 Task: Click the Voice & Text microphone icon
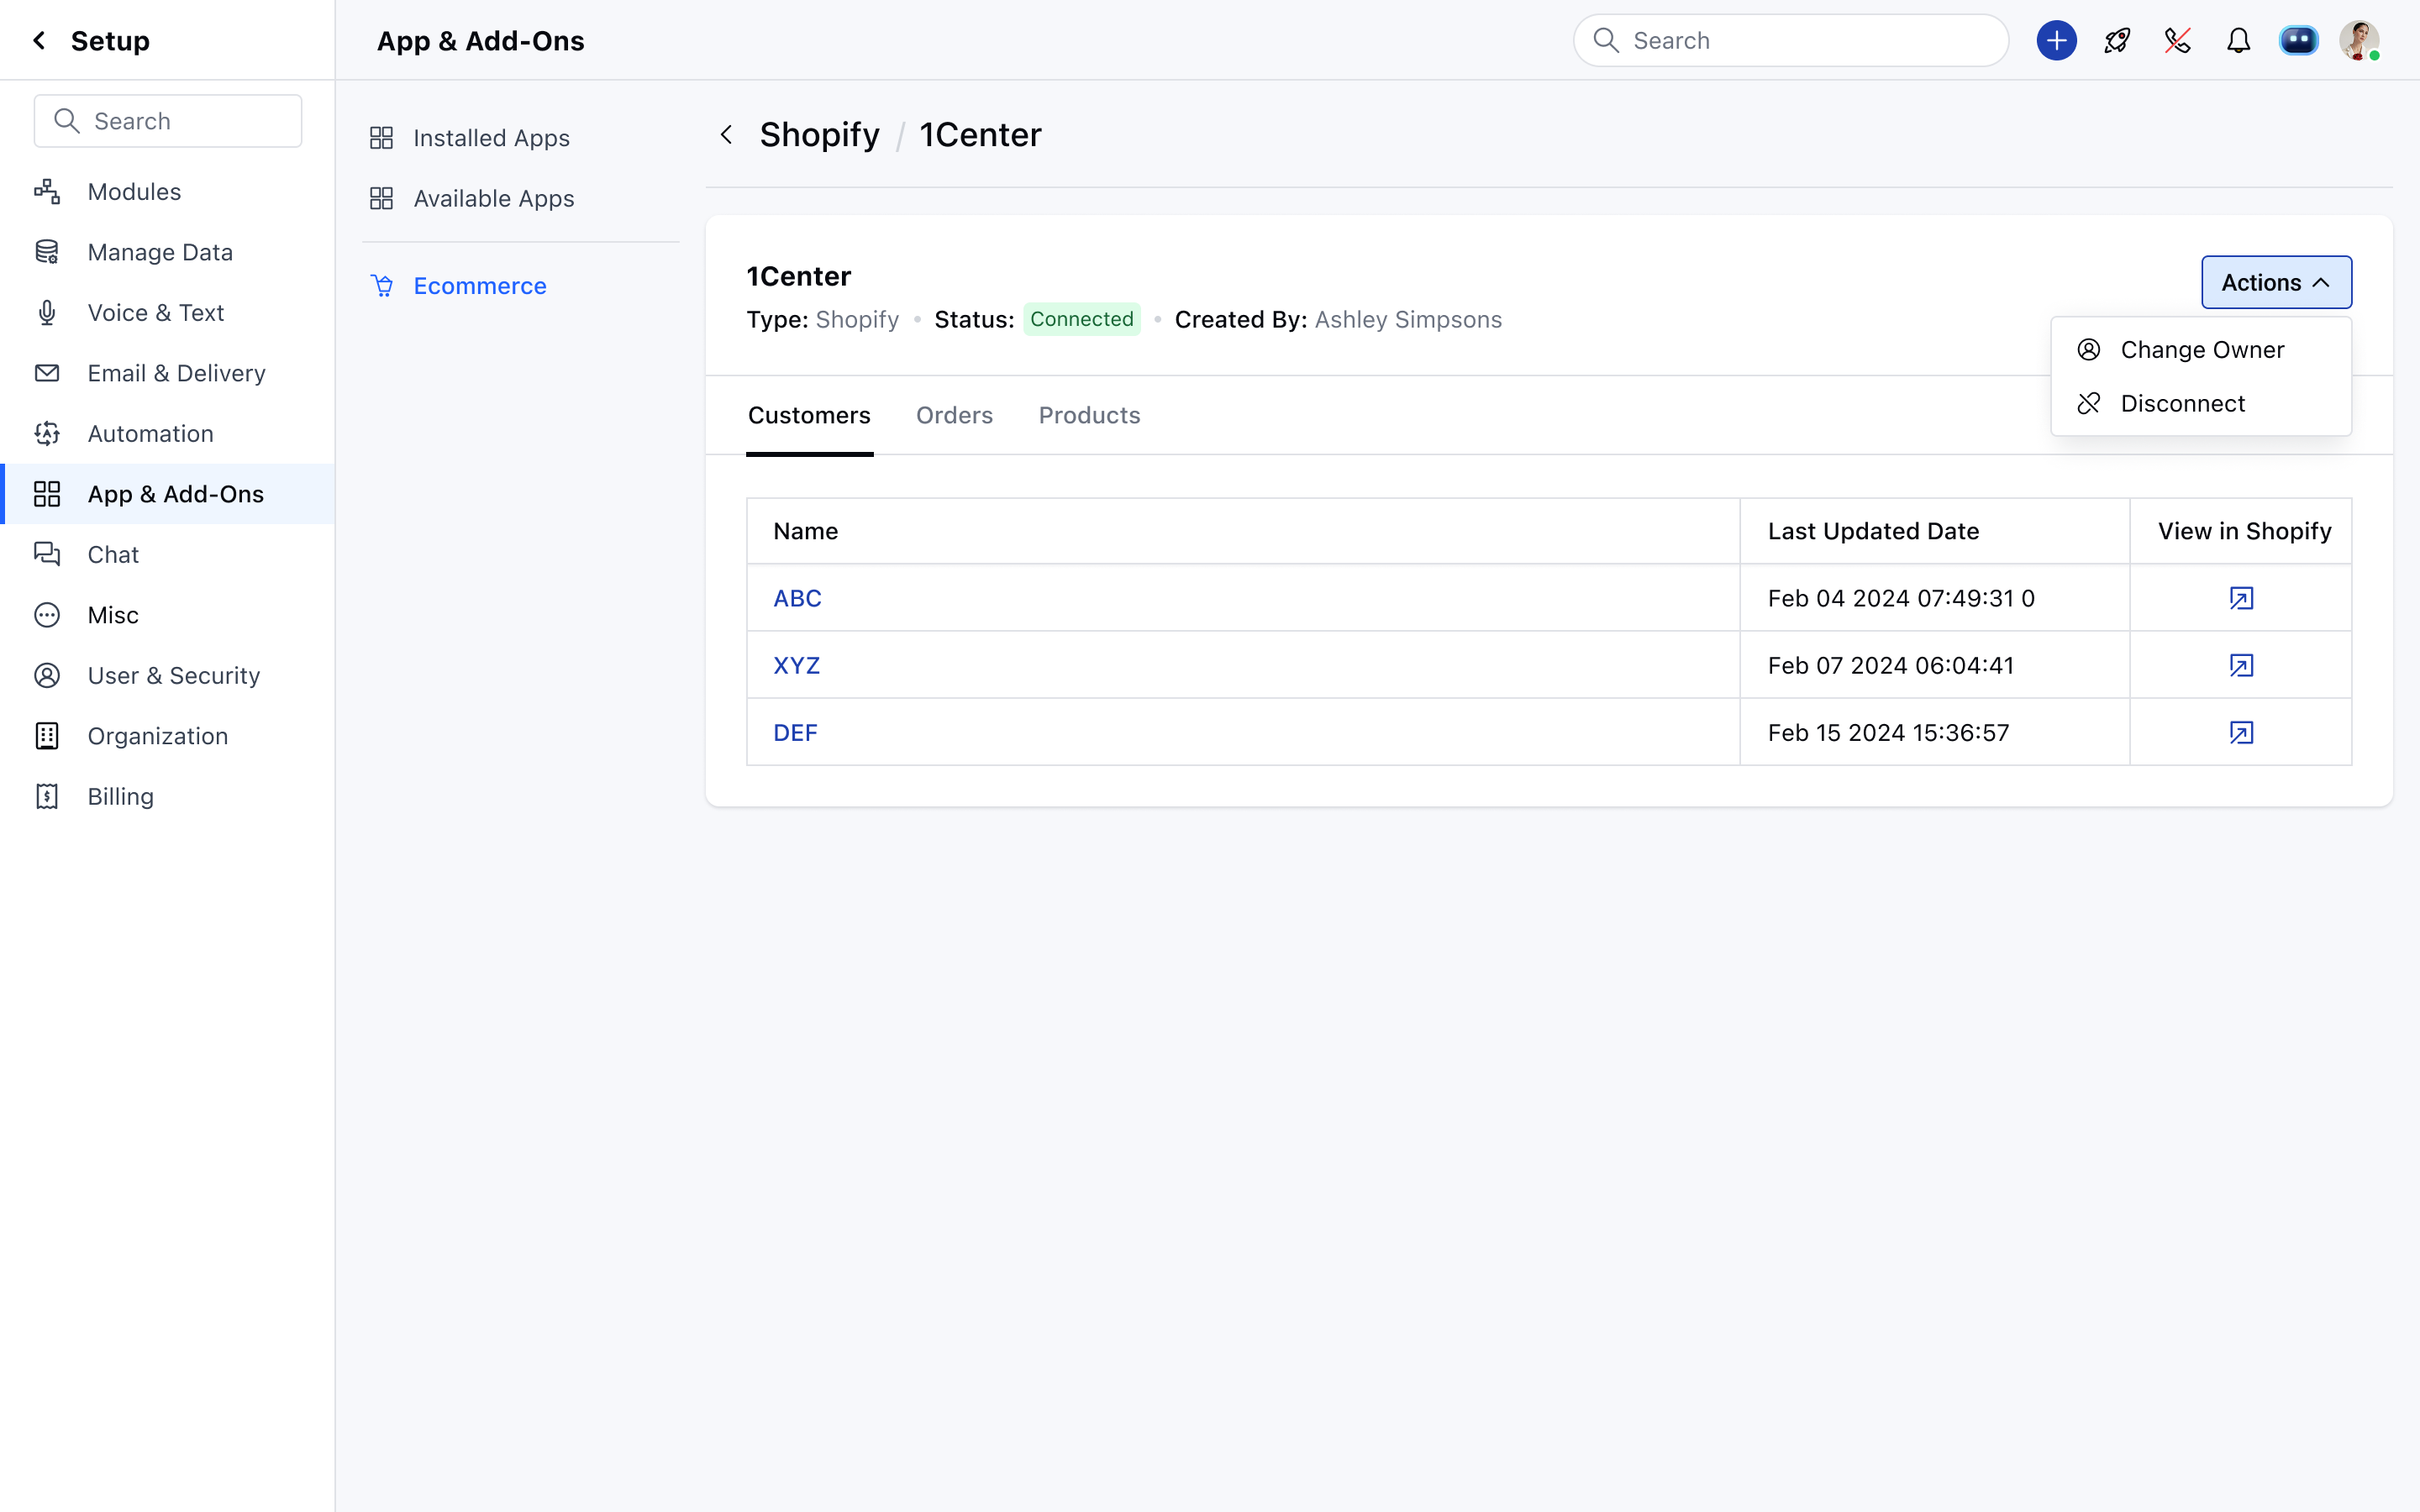(x=47, y=312)
